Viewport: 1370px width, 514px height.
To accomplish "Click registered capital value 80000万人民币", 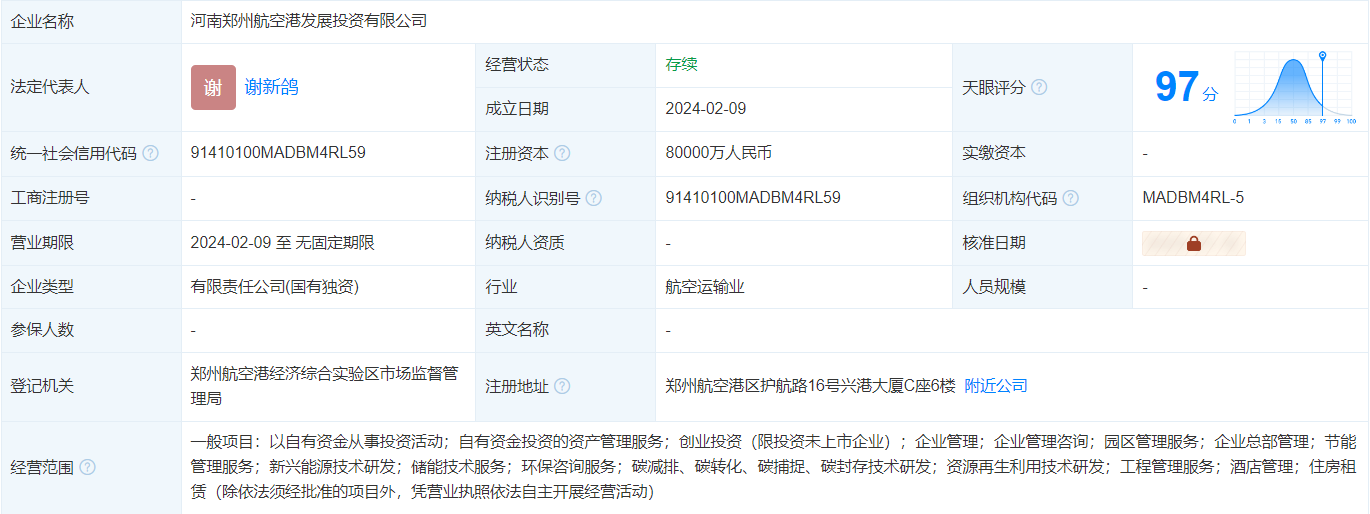I will pyautogui.click(x=718, y=154).
